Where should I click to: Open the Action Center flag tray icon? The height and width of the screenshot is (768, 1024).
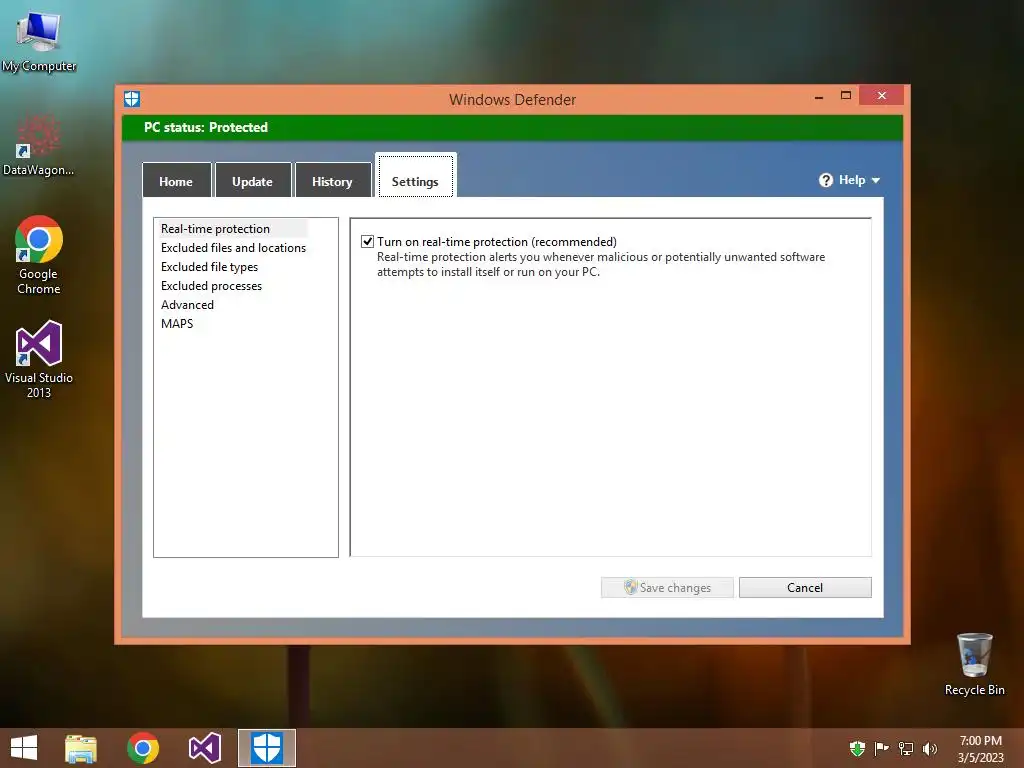(x=881, y=748)
